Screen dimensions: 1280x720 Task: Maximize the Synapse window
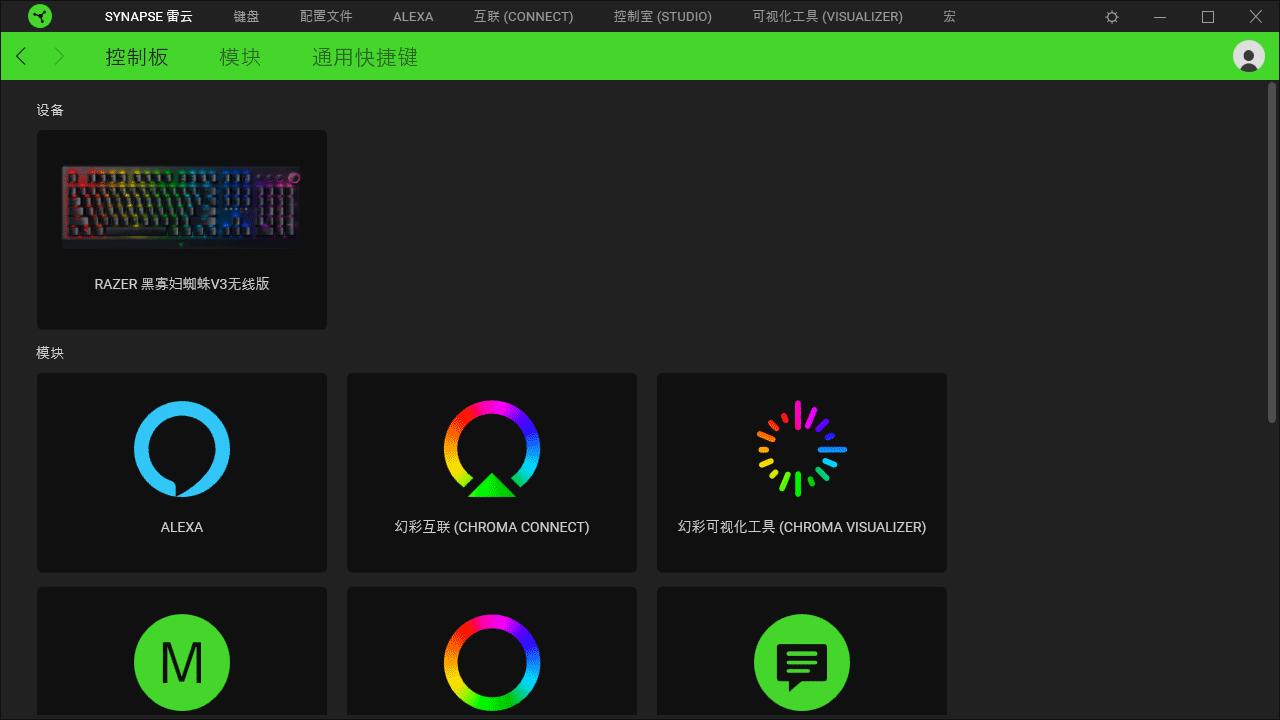1208,17
